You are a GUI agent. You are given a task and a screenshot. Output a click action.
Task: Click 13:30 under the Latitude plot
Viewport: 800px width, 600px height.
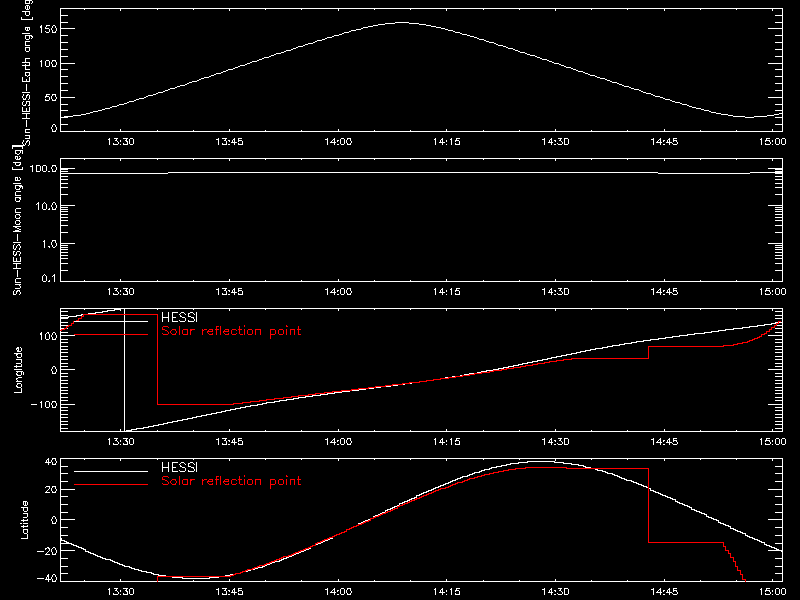pos(121,592)
